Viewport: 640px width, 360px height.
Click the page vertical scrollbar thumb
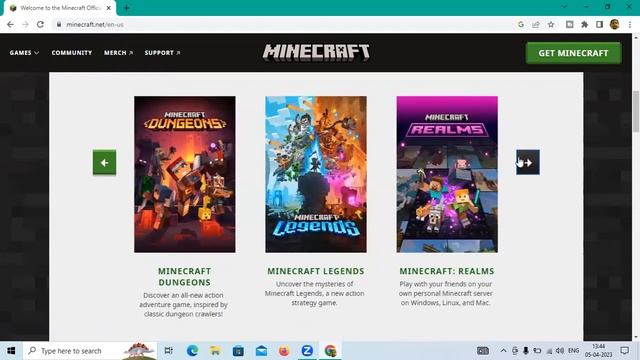636,111
